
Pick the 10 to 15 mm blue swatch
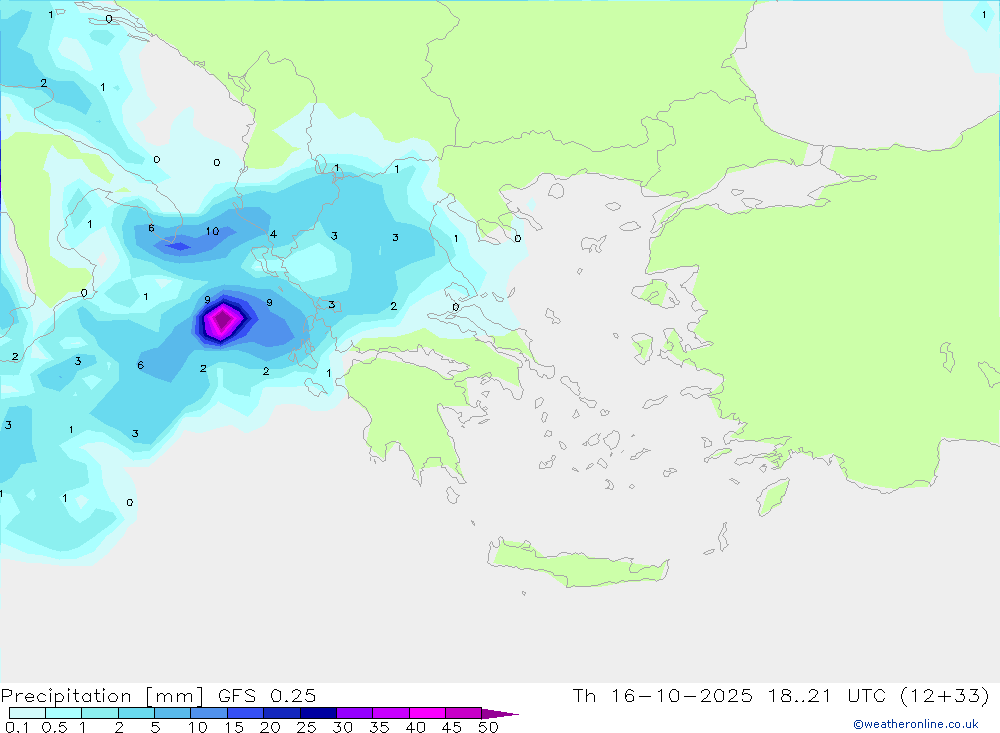coord(209,713)
